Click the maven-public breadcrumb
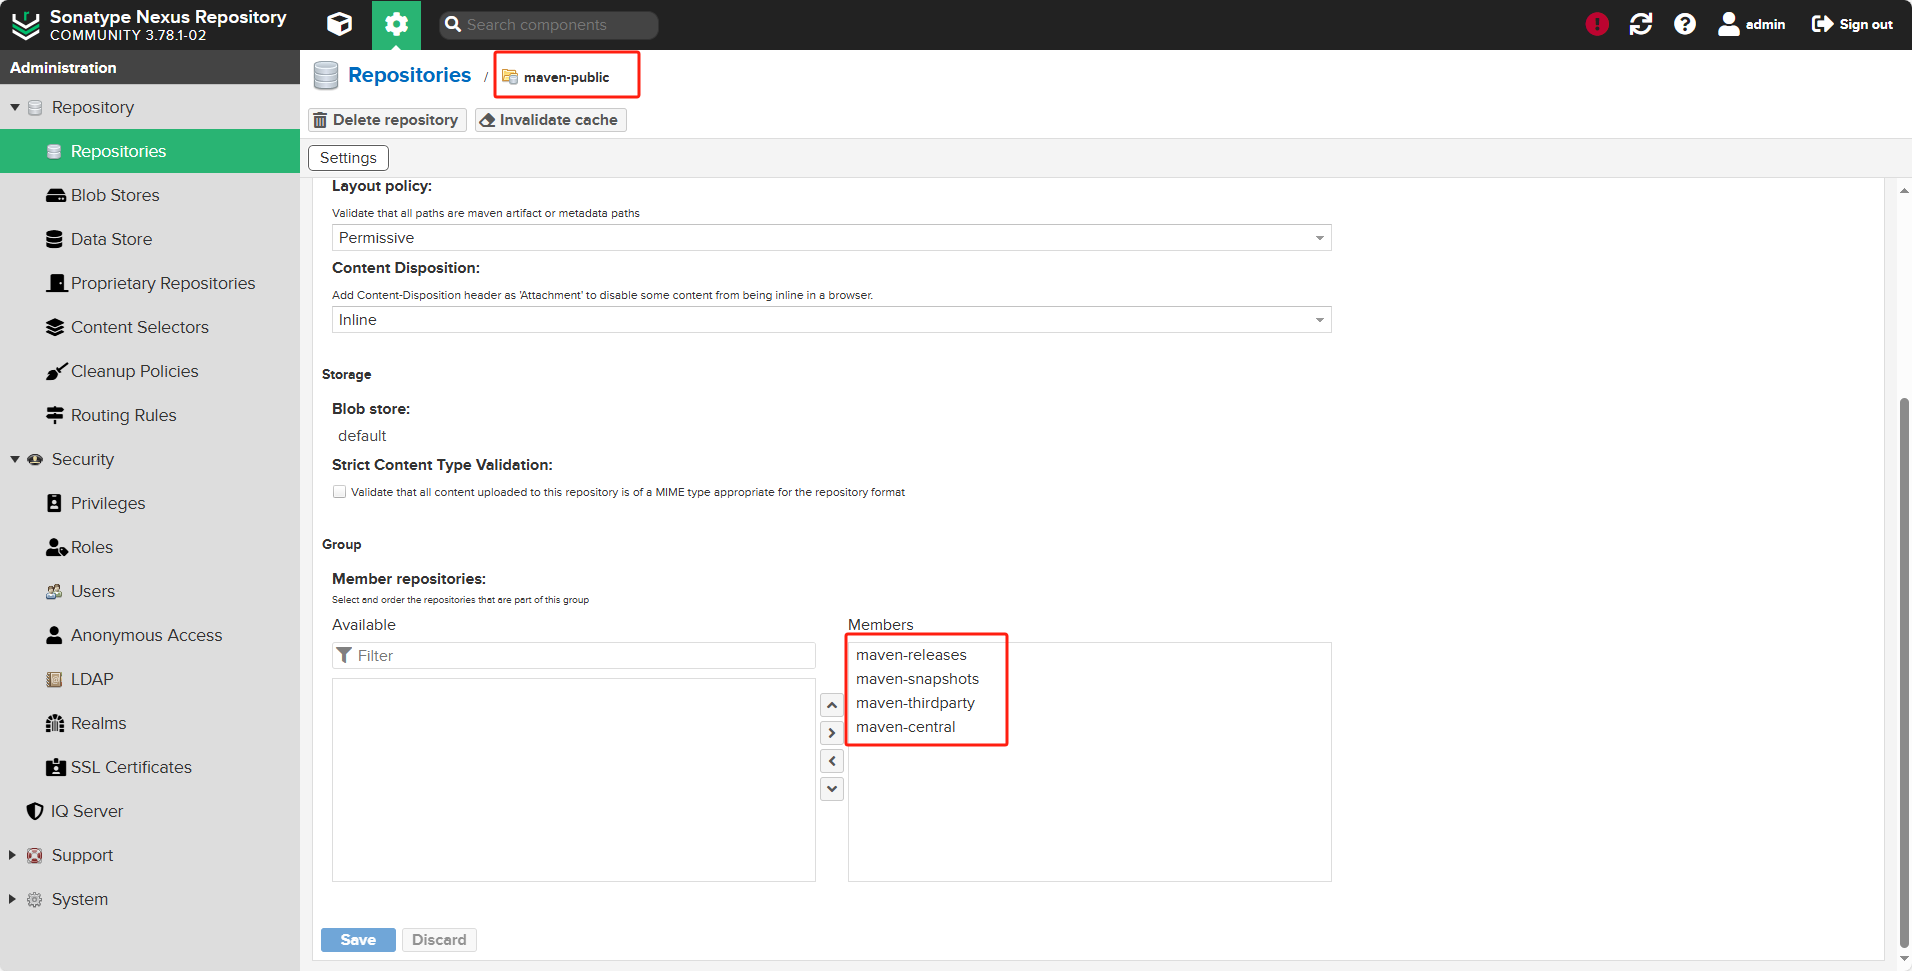This screenshot has width=1912, height=971. coord(566,77)
